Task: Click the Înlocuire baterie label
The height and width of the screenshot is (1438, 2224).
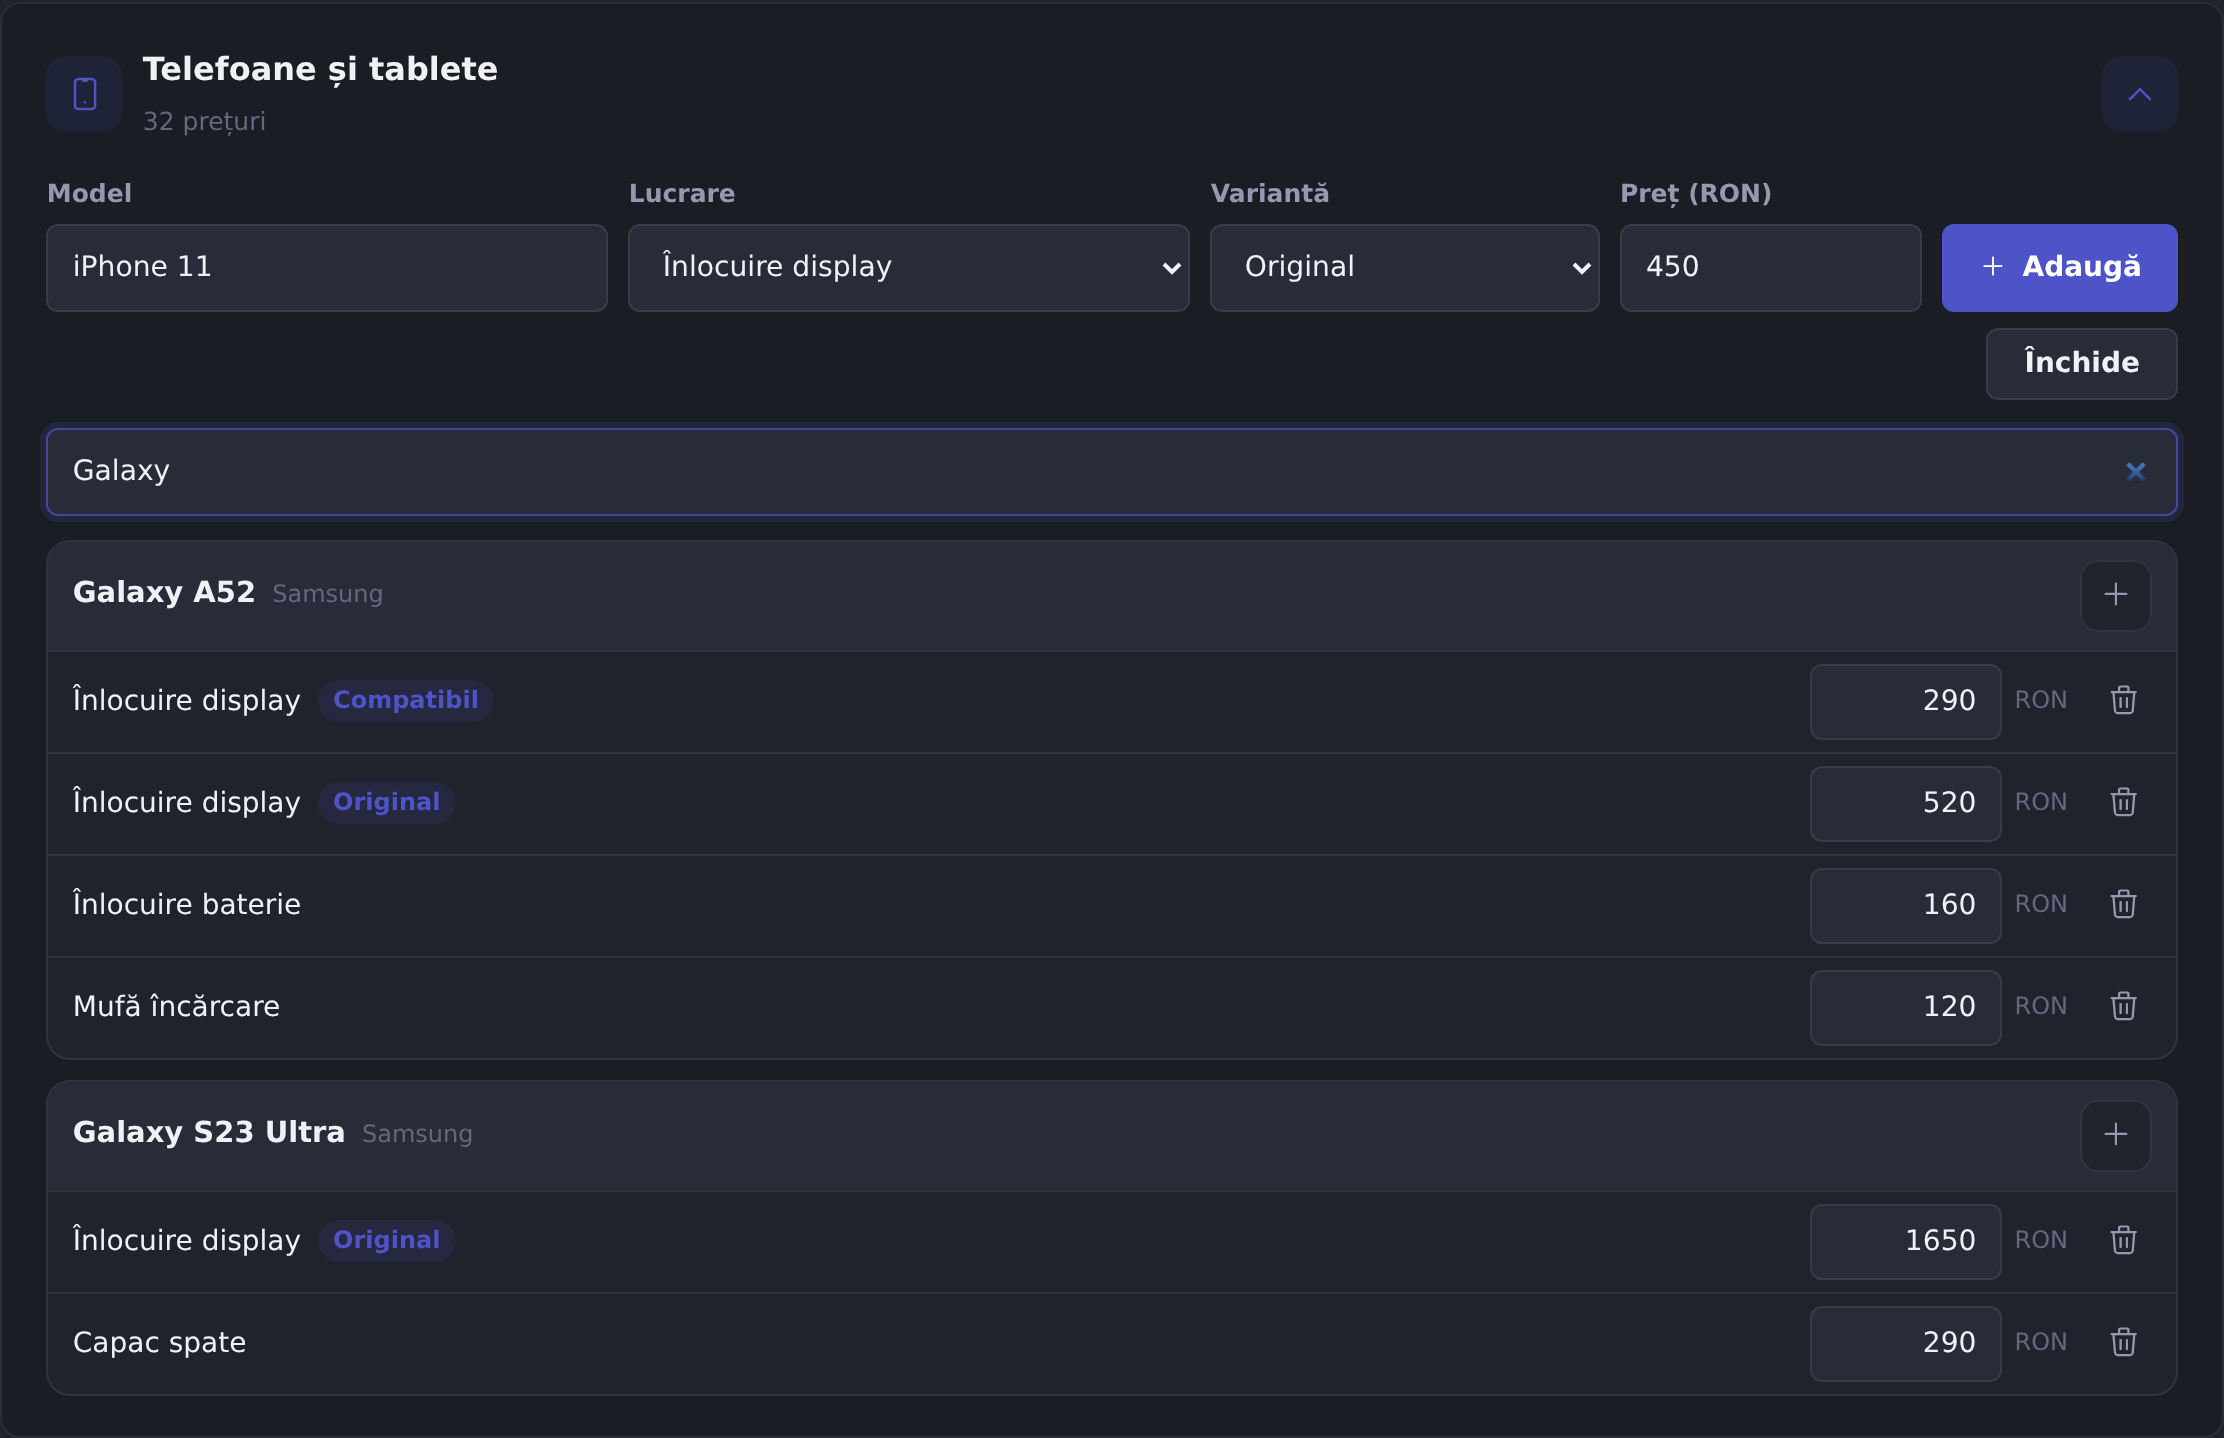Action: point(187,905)
